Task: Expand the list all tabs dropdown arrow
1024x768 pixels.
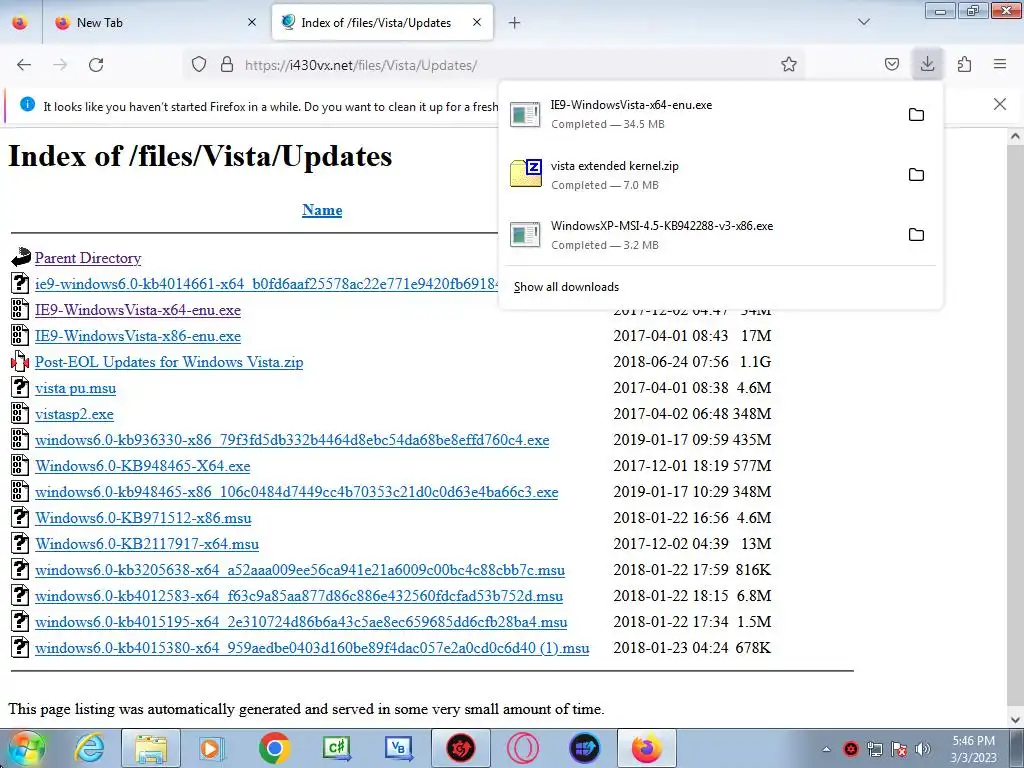Action: (x=863, y=22)
